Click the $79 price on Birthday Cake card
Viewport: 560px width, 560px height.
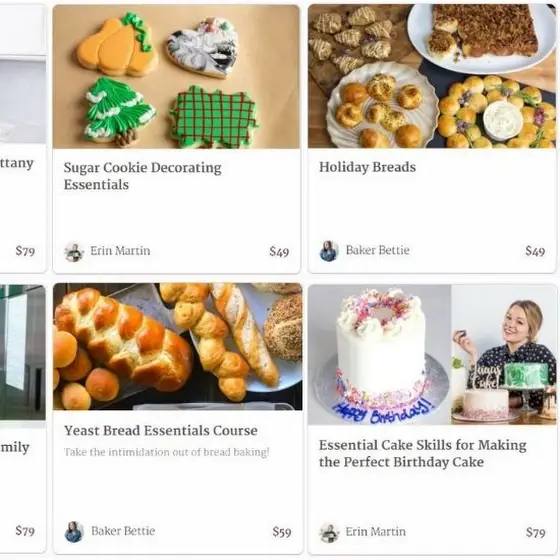coord(536,532)
